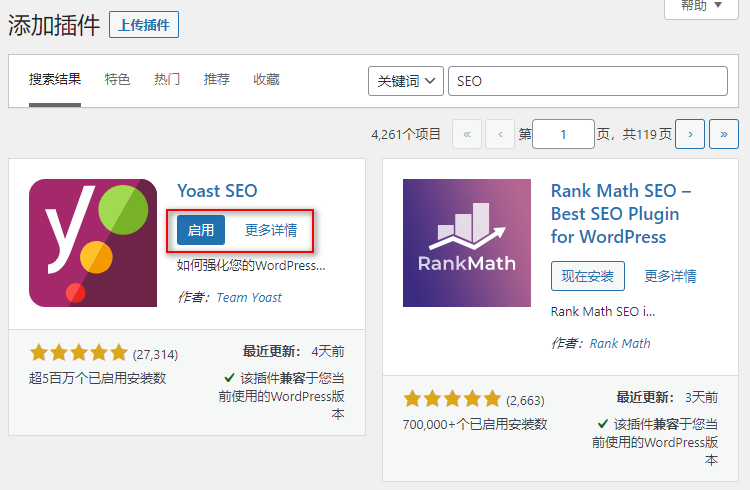750x490 pixels.
Task: Open the Yoast SEO title link
Action: [217, 191]
